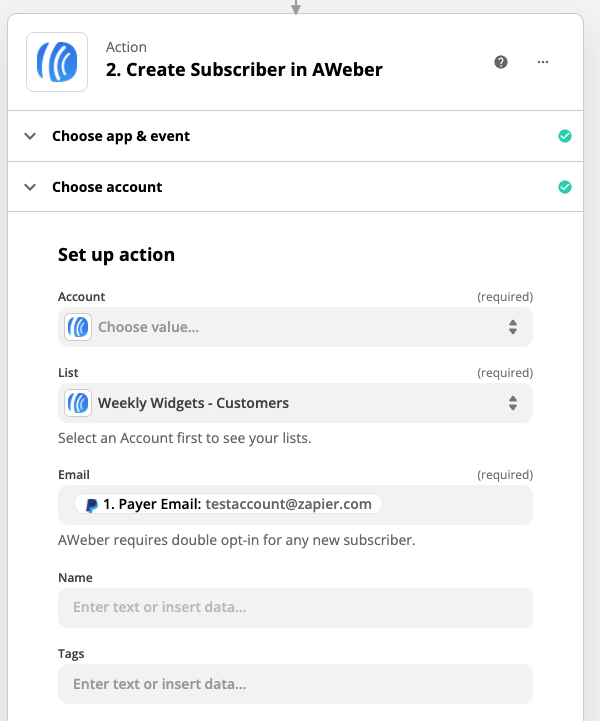Open the three-dot more options menu
Viewport: 600px width, 721px height.
543,62
